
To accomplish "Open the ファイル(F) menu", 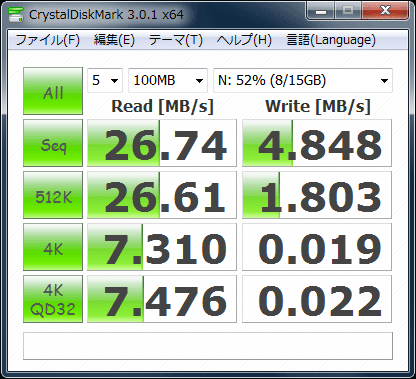I will coord(48,40).
